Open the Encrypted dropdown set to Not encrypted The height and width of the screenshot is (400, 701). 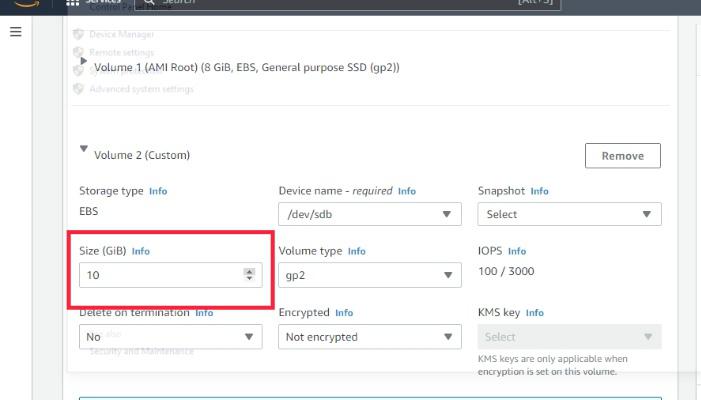coord(369,337)
